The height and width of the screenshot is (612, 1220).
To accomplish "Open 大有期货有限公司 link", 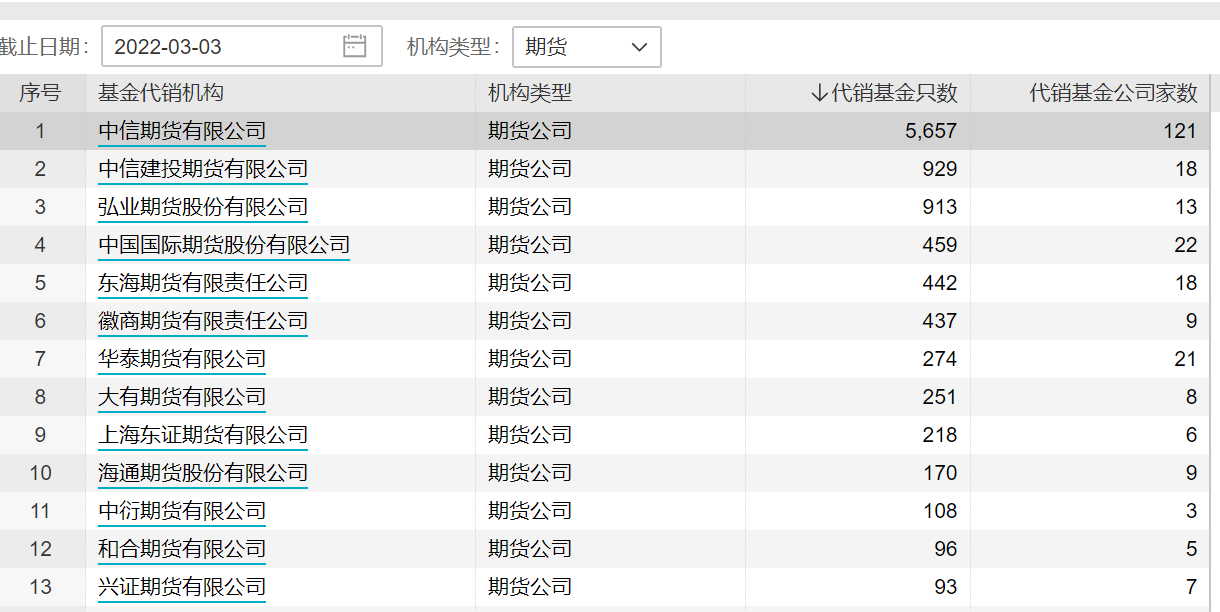I will [182, 397].
